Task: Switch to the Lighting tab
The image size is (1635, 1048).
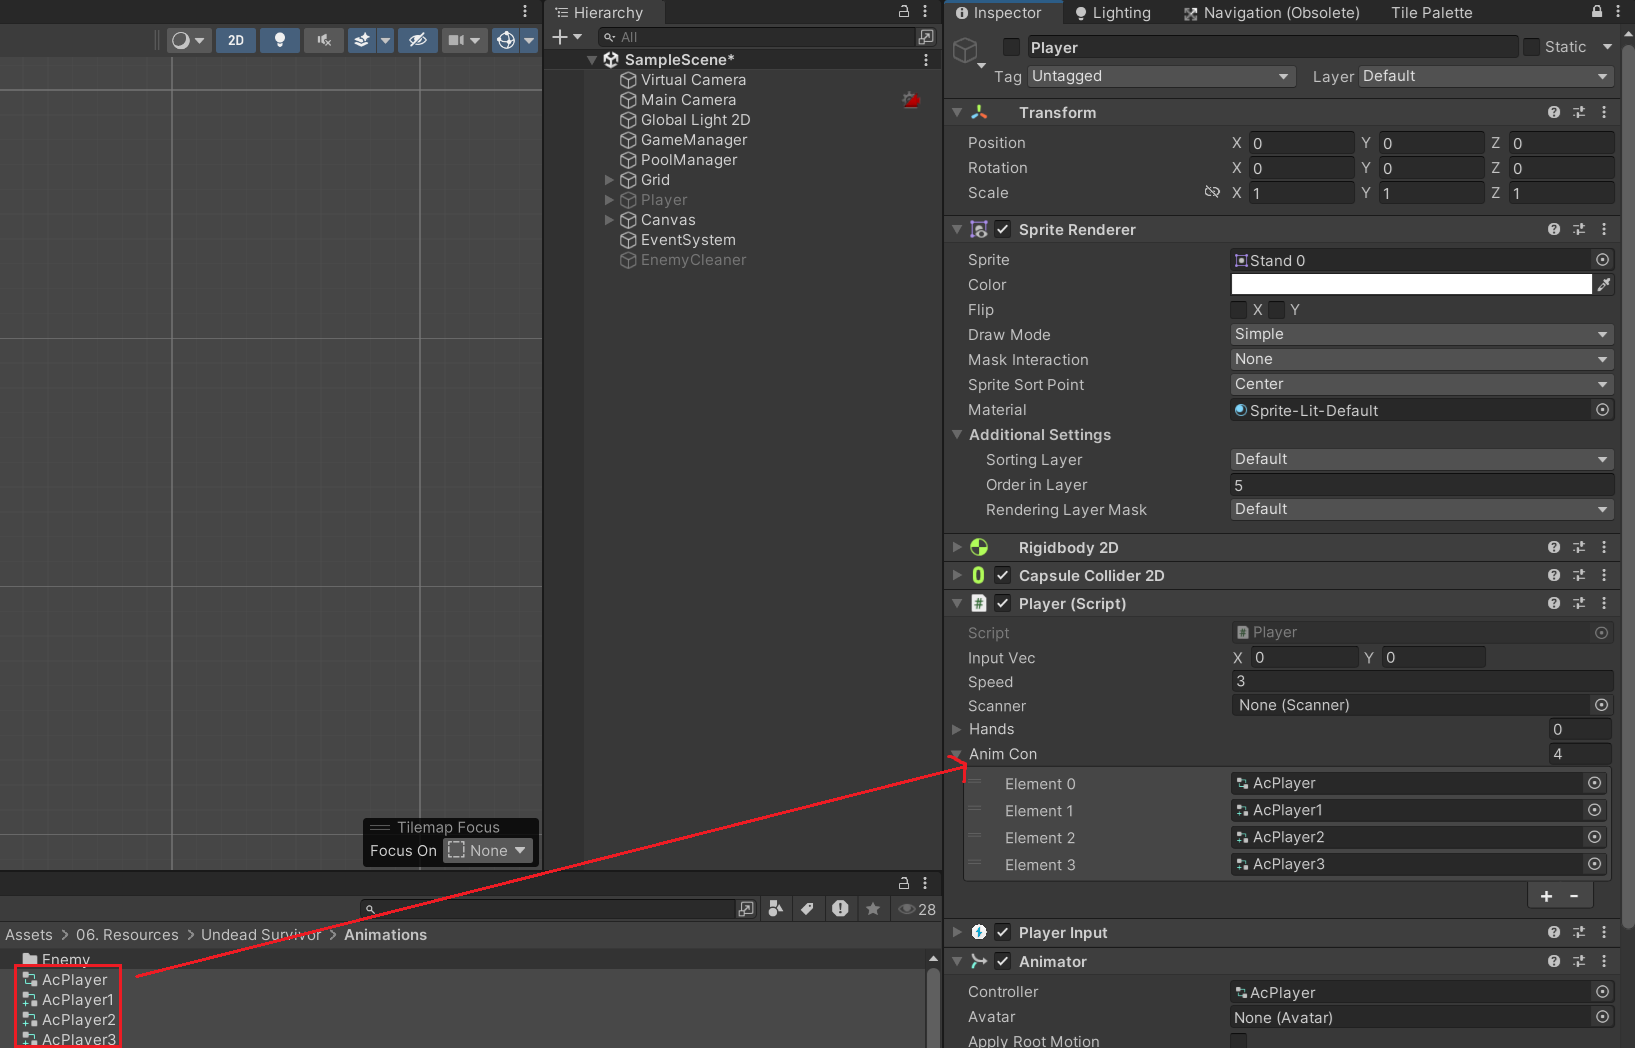Action: coord(1112,13)
